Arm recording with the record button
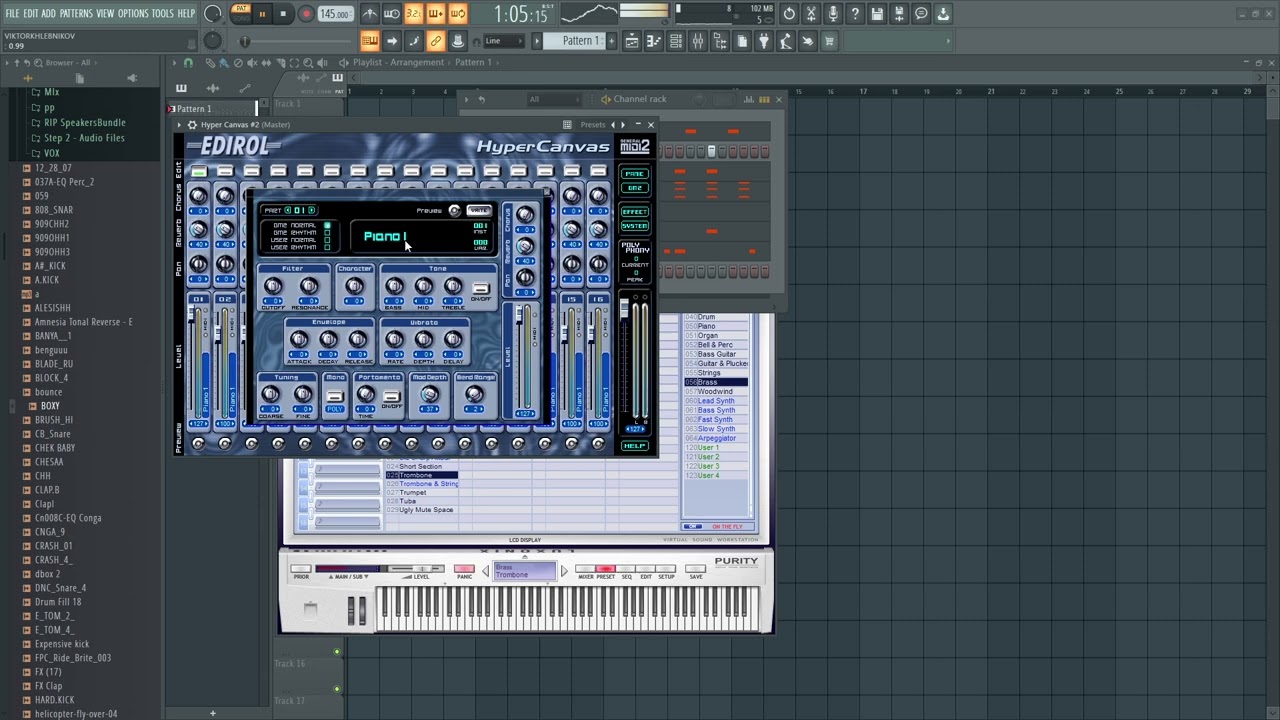Viewport: 1280px width, 720px height. pyautogui.click(x=307, y=14)
